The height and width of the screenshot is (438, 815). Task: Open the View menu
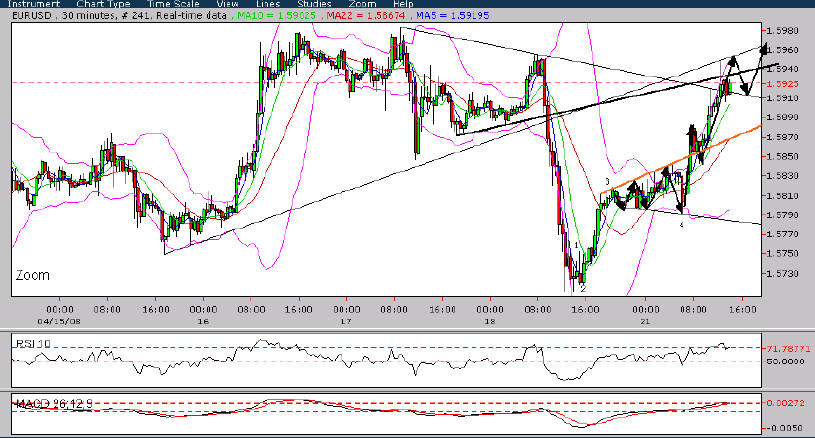(227, 4)
